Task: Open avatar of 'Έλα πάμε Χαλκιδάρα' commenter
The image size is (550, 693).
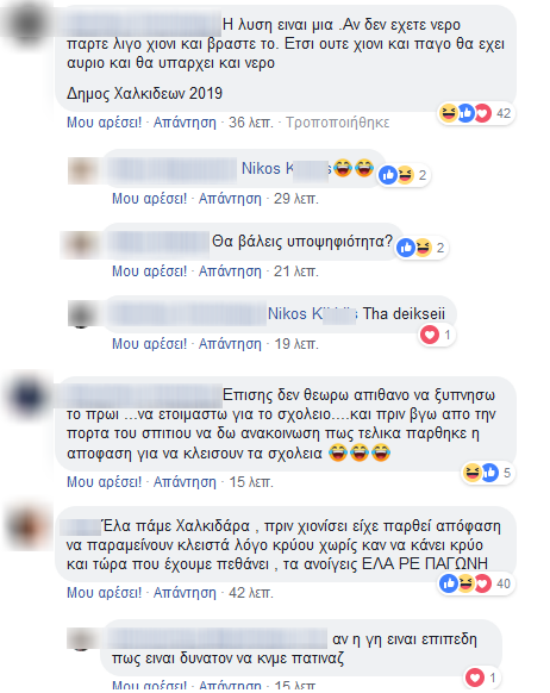Action: [x=28, y=527]
